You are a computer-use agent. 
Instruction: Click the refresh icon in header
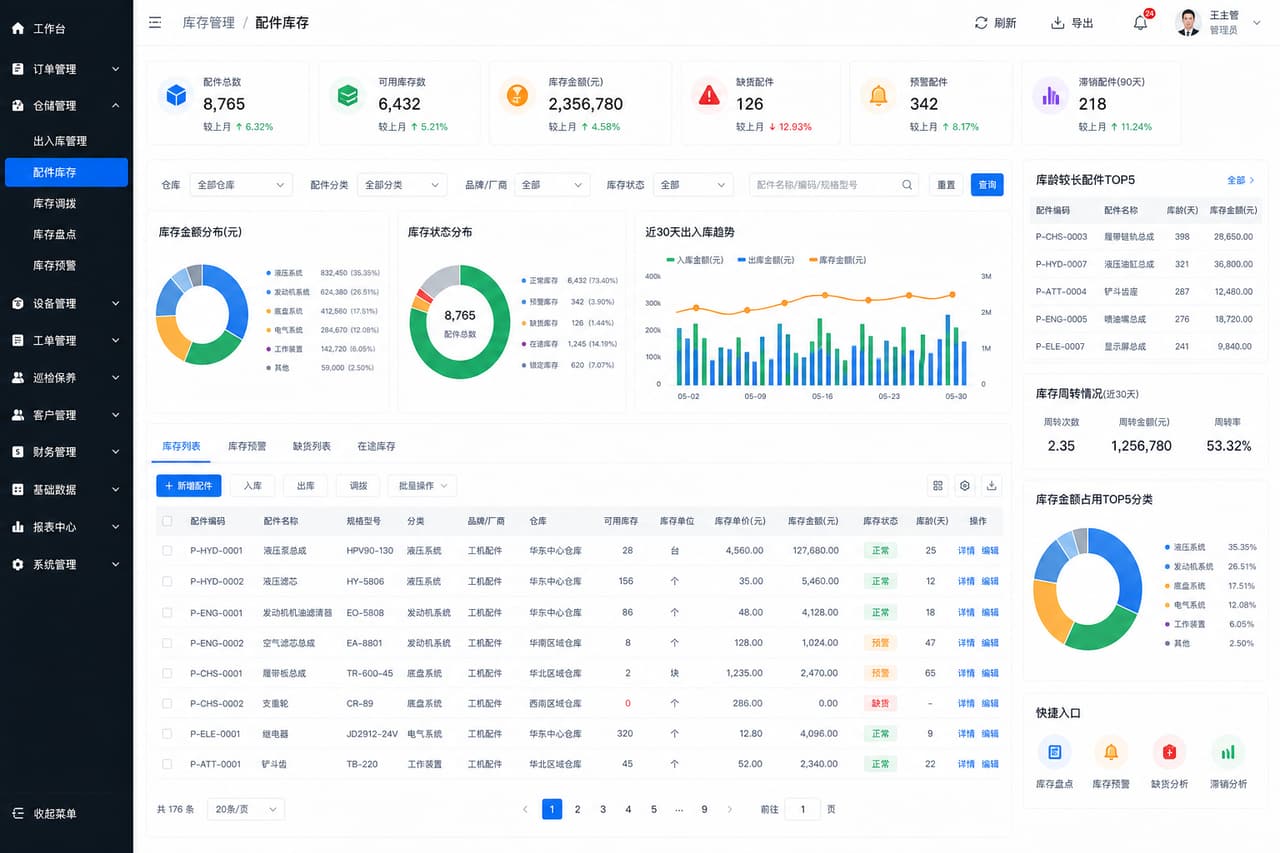click(981, 23)
